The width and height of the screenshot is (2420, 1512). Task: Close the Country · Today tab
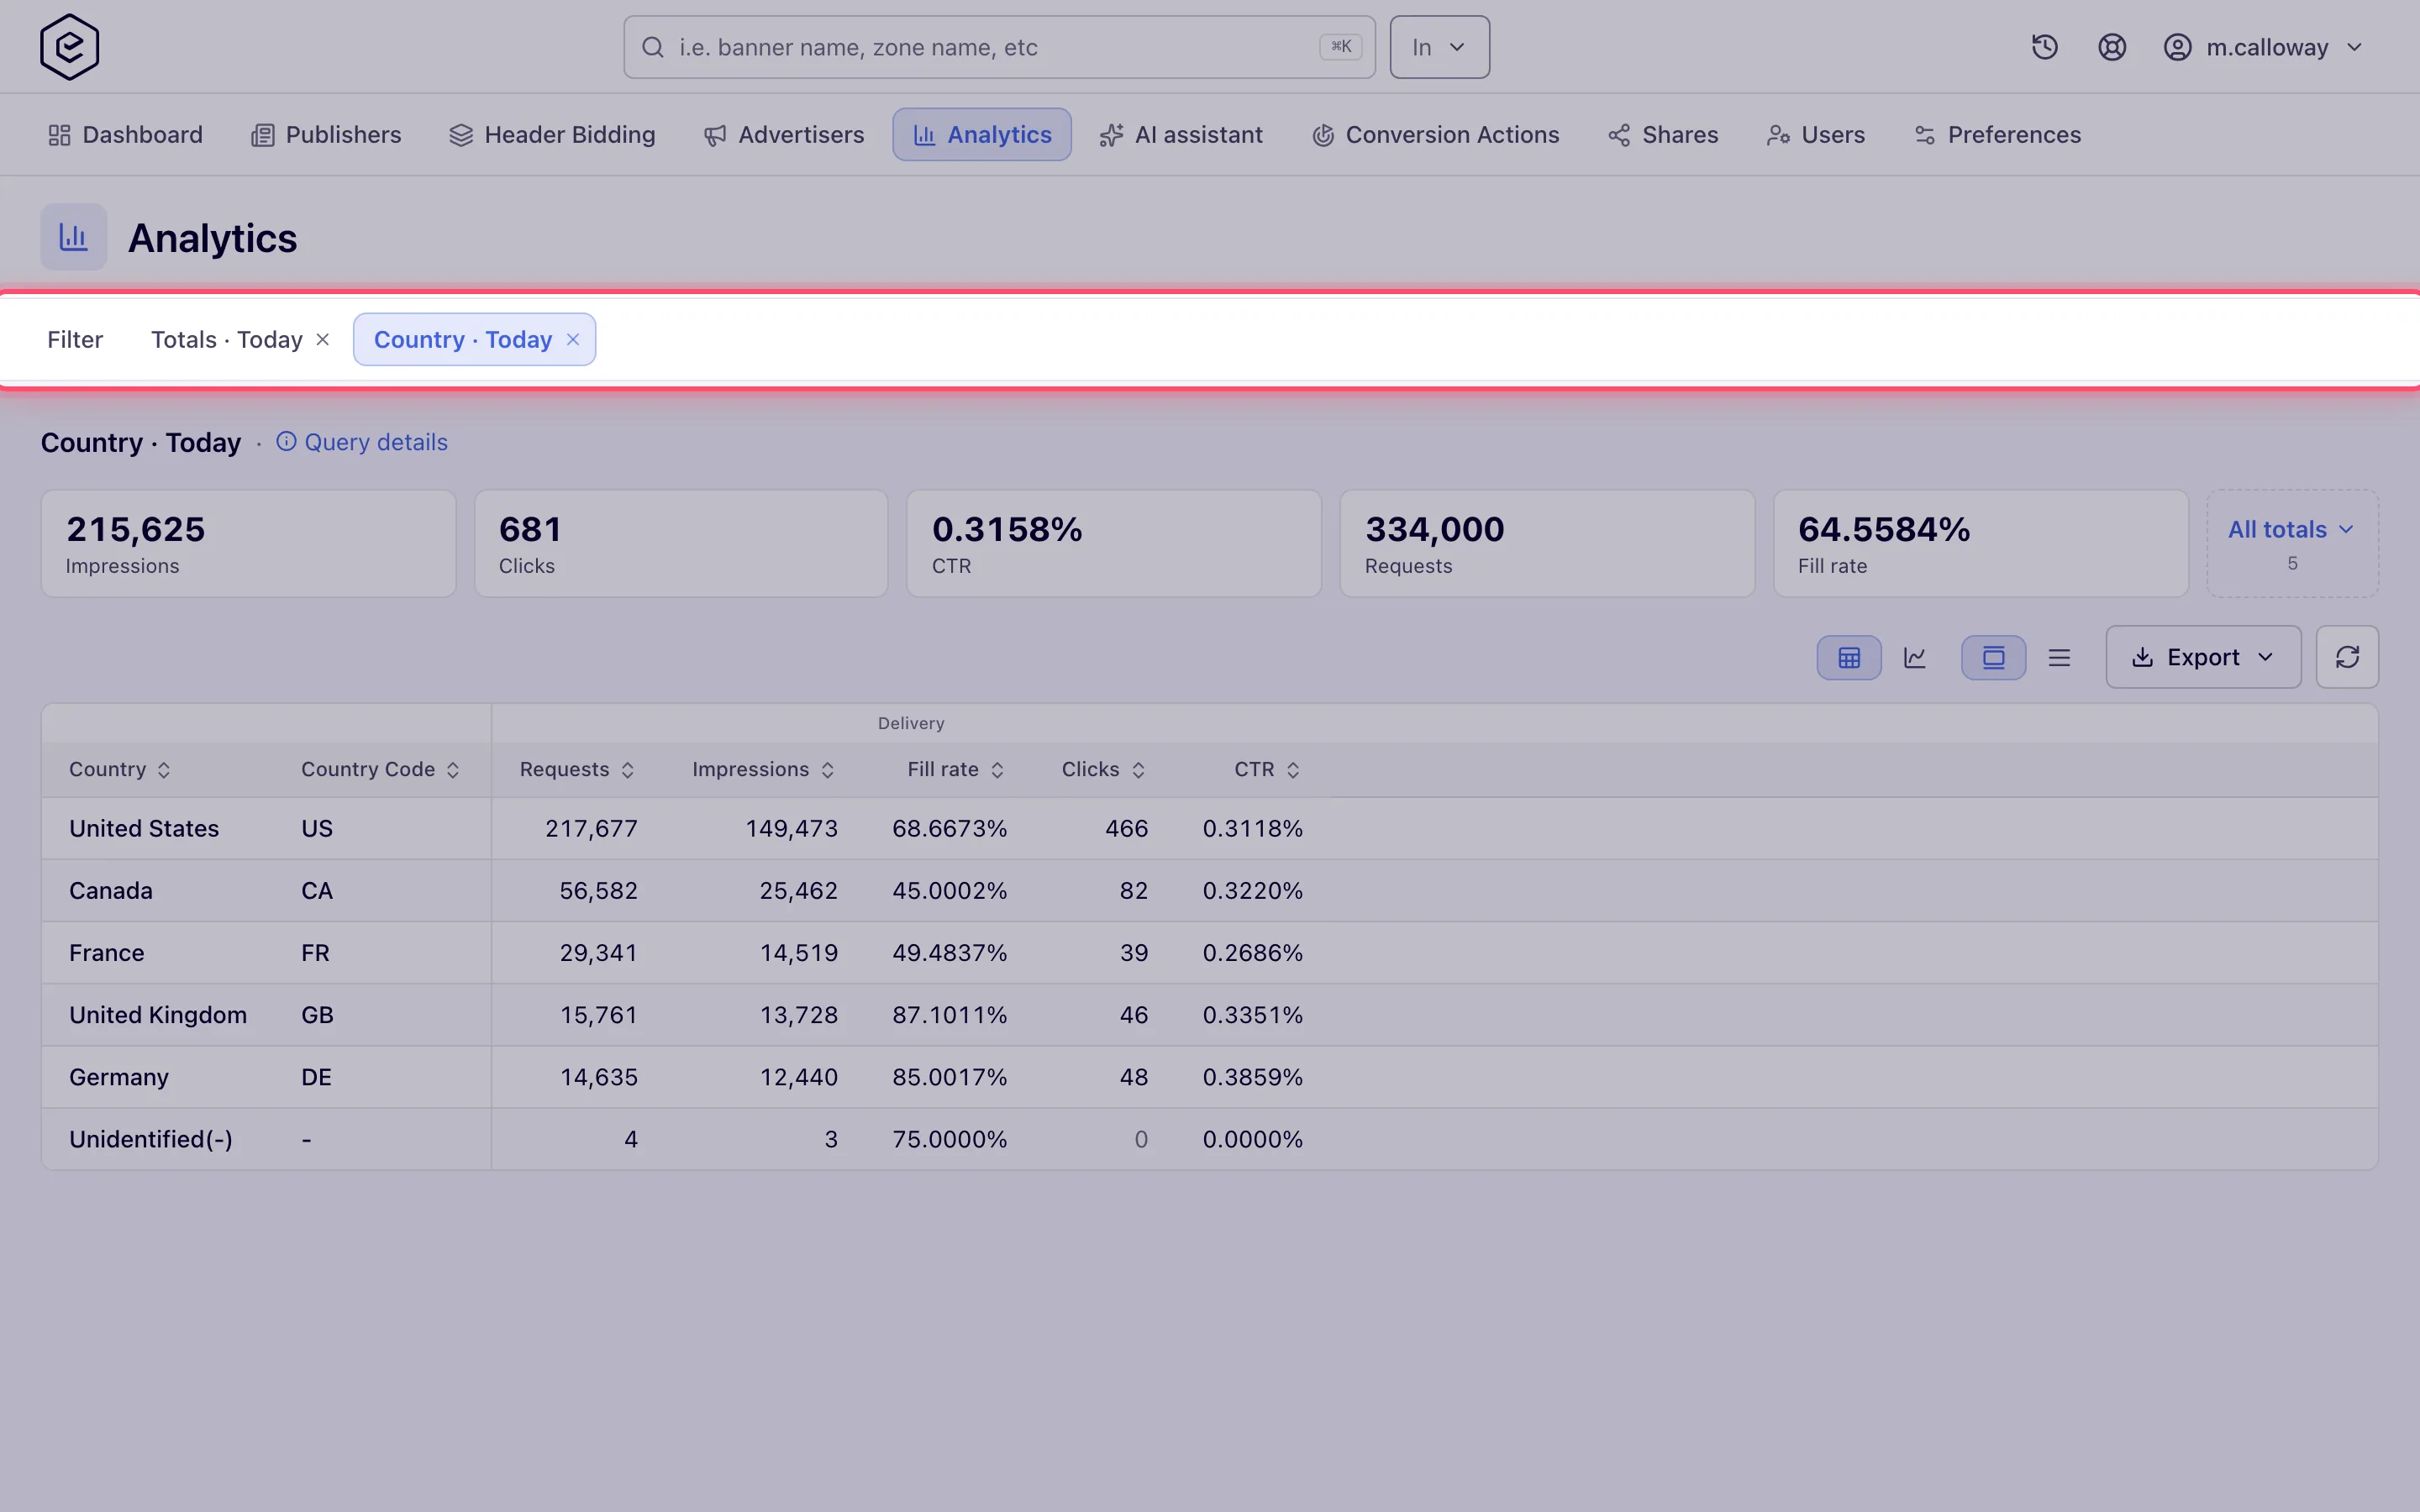point(573,339)
